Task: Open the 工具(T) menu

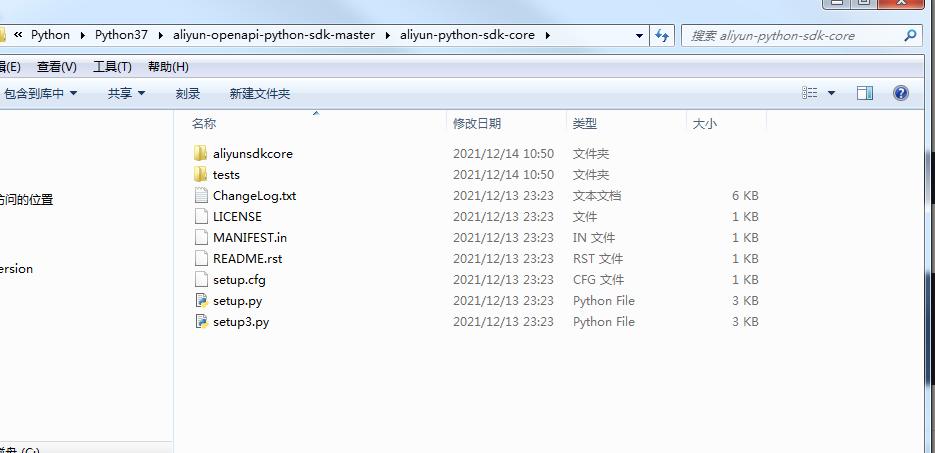Action: [x=112, y=67]
